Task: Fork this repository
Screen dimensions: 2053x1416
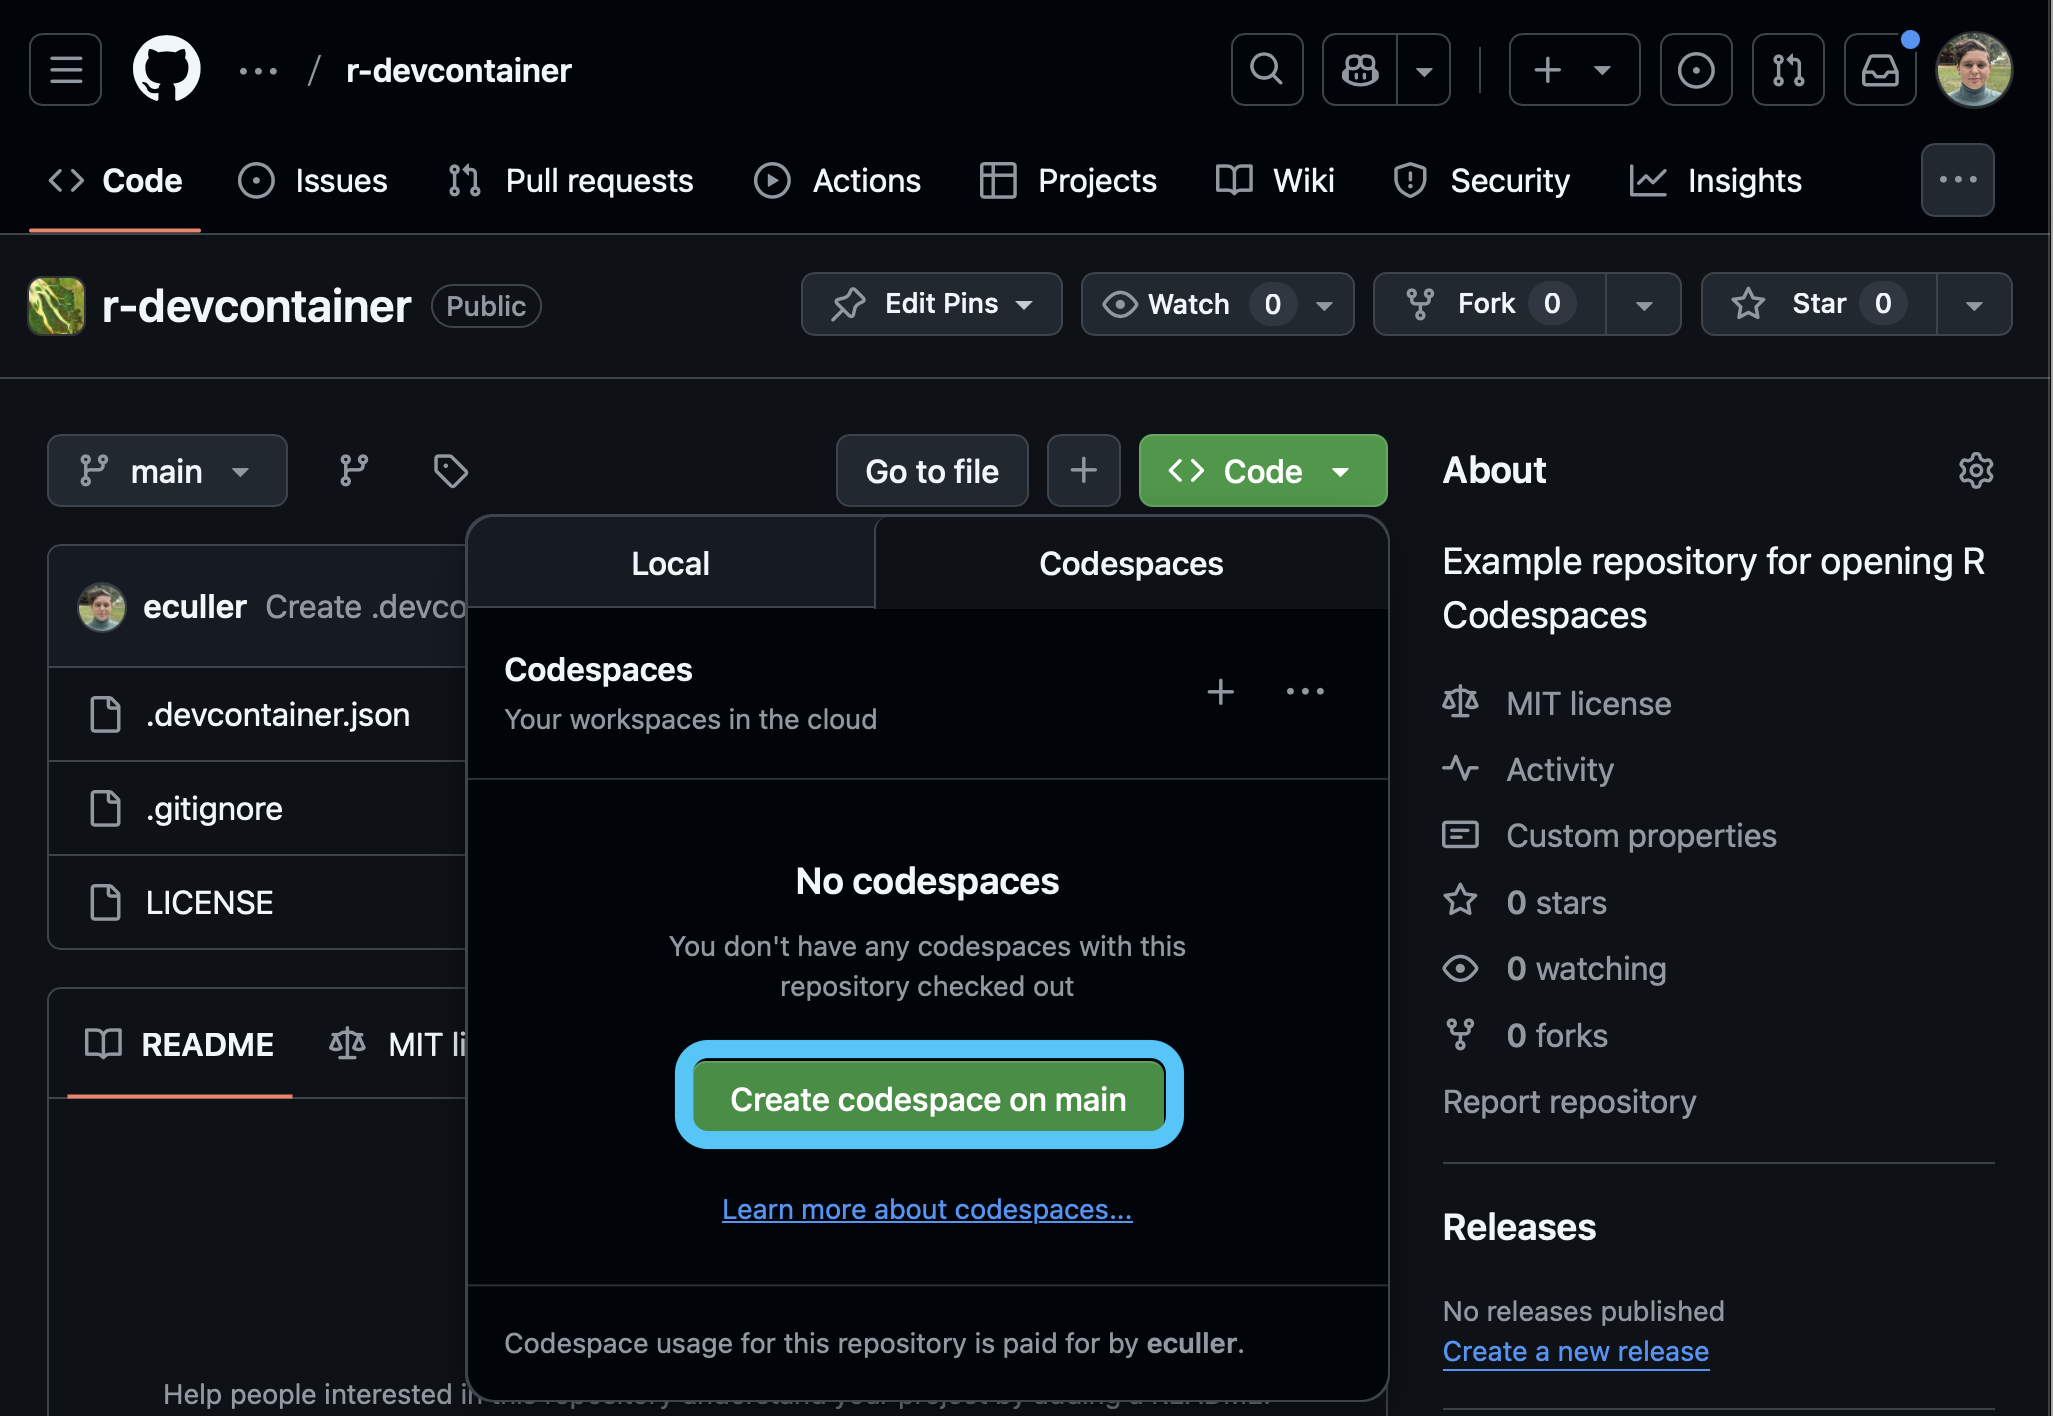Action: 1490,304
